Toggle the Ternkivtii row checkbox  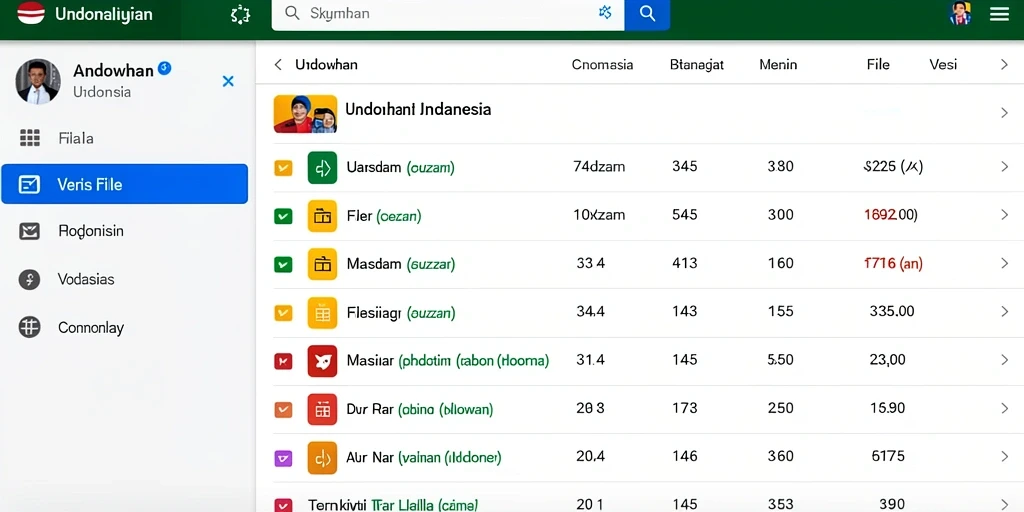[283, 505]
